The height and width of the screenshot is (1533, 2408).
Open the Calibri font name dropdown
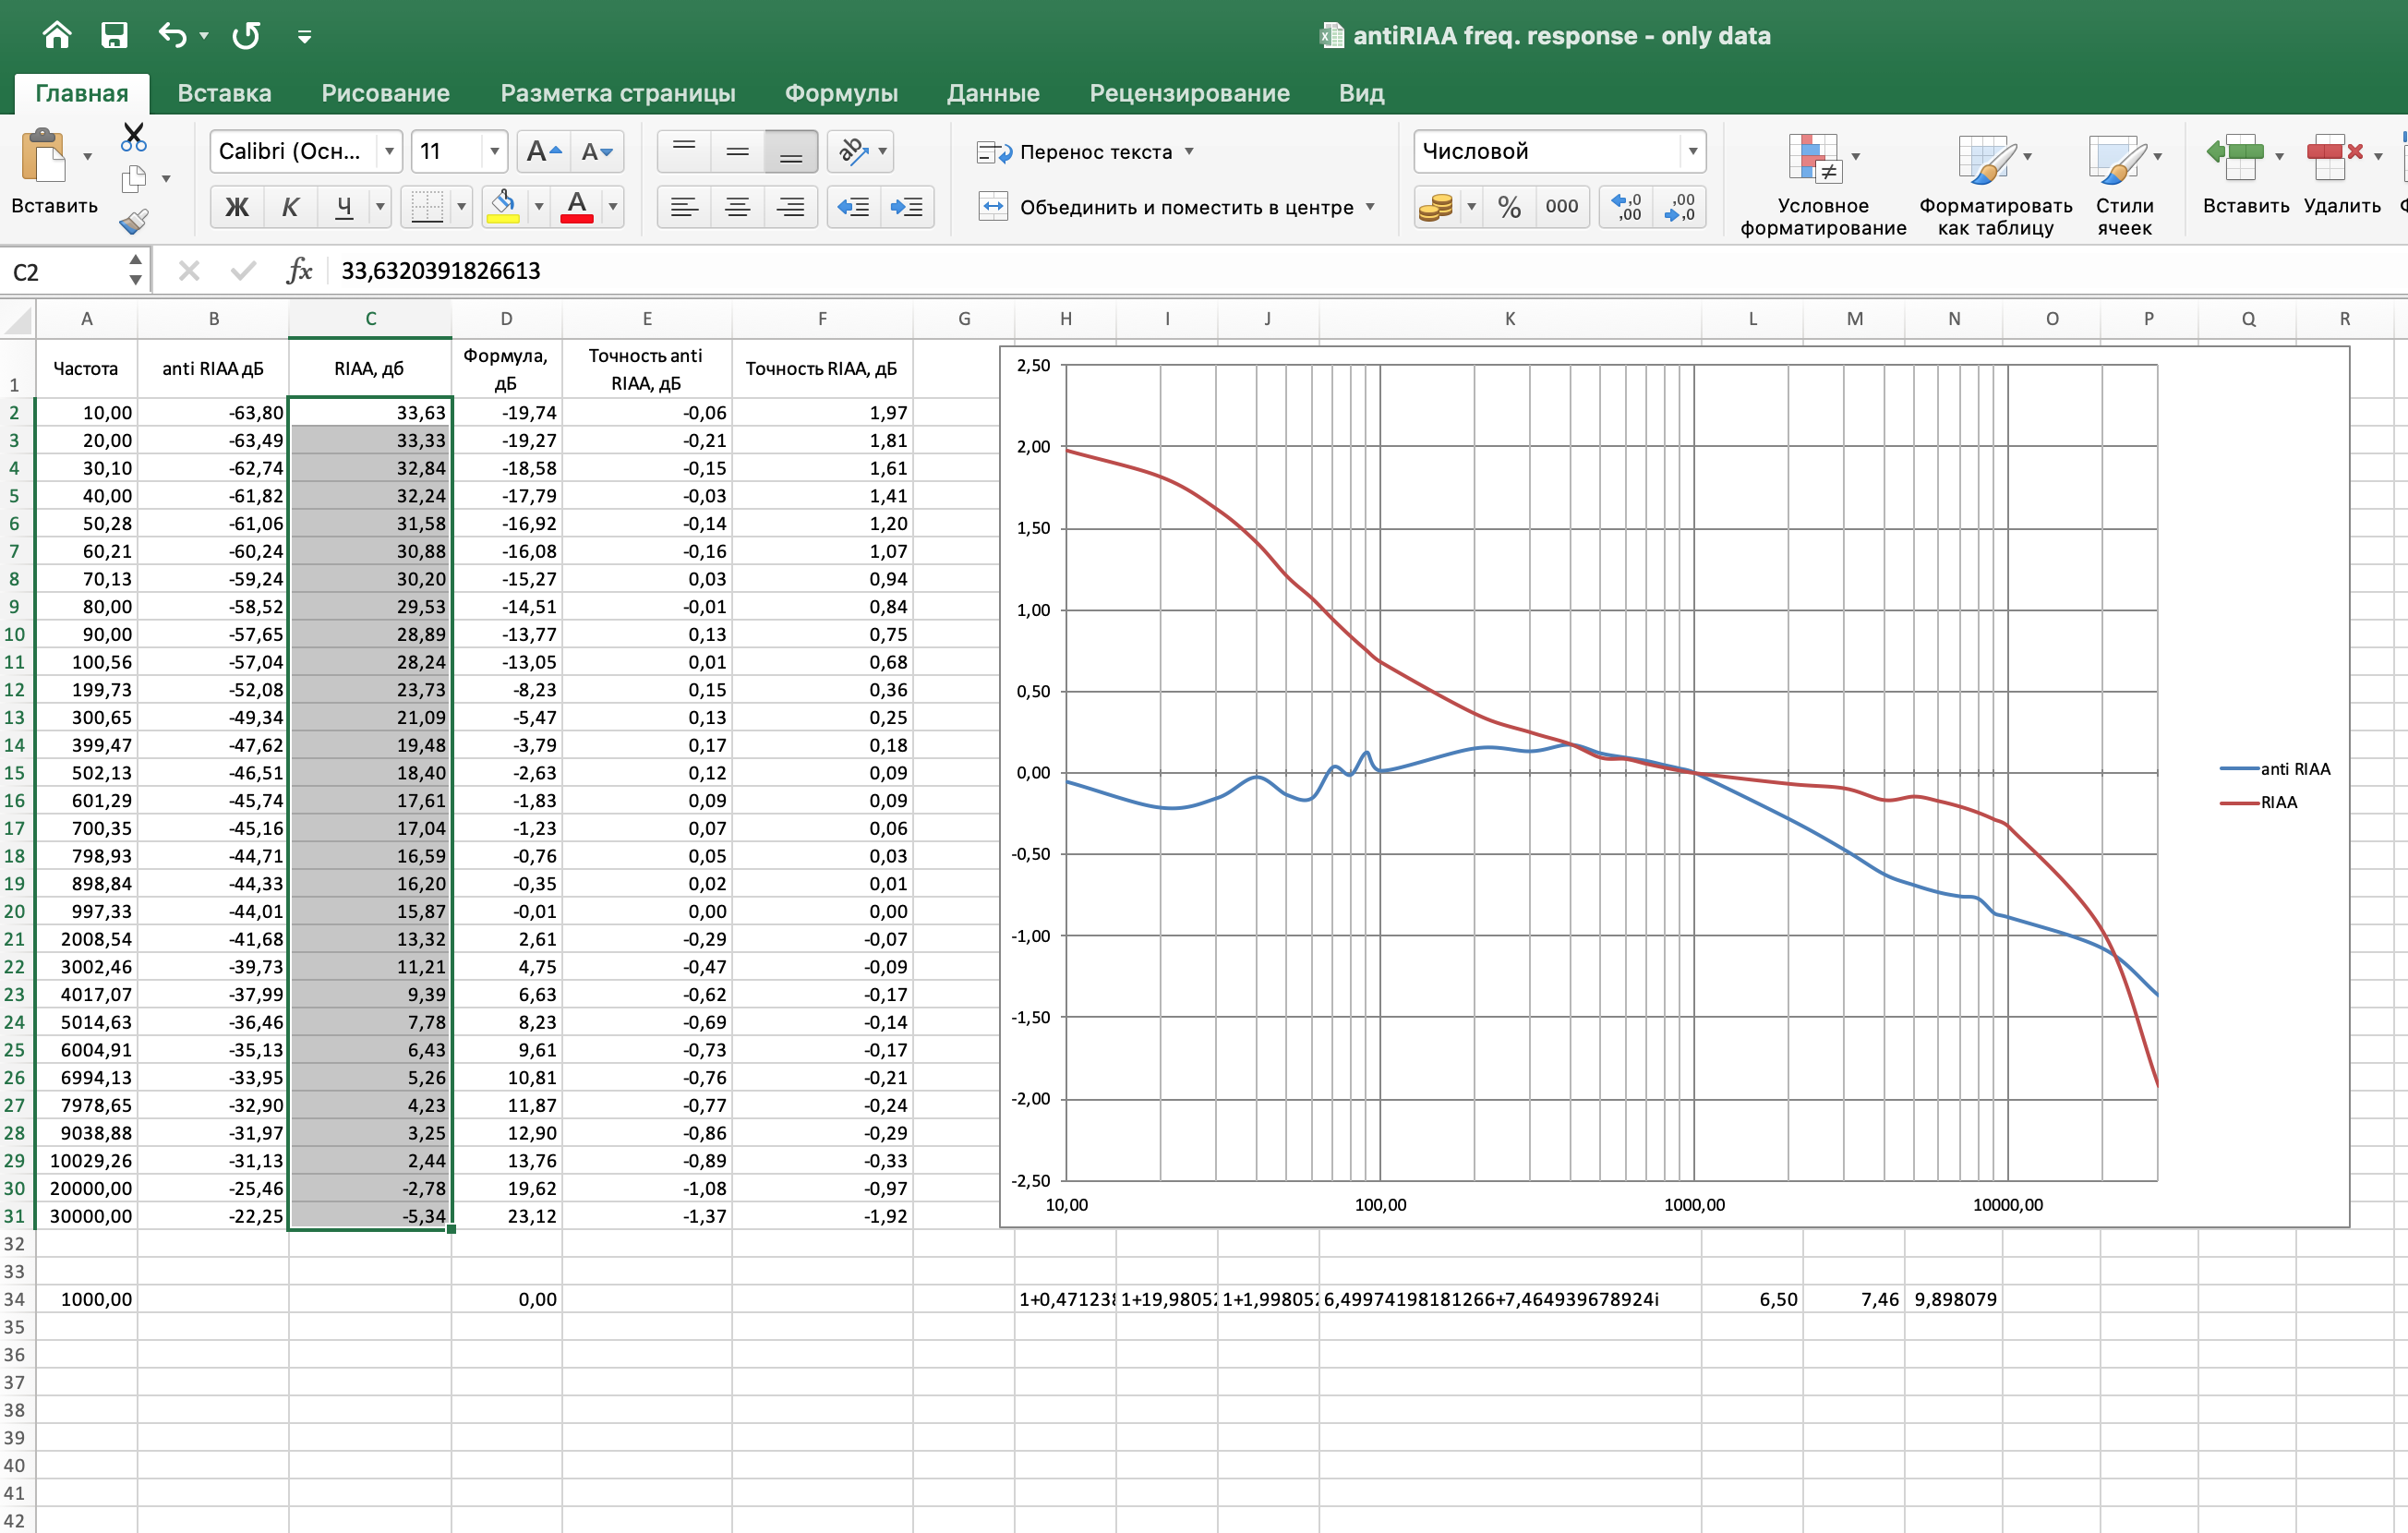pos(389,152)
